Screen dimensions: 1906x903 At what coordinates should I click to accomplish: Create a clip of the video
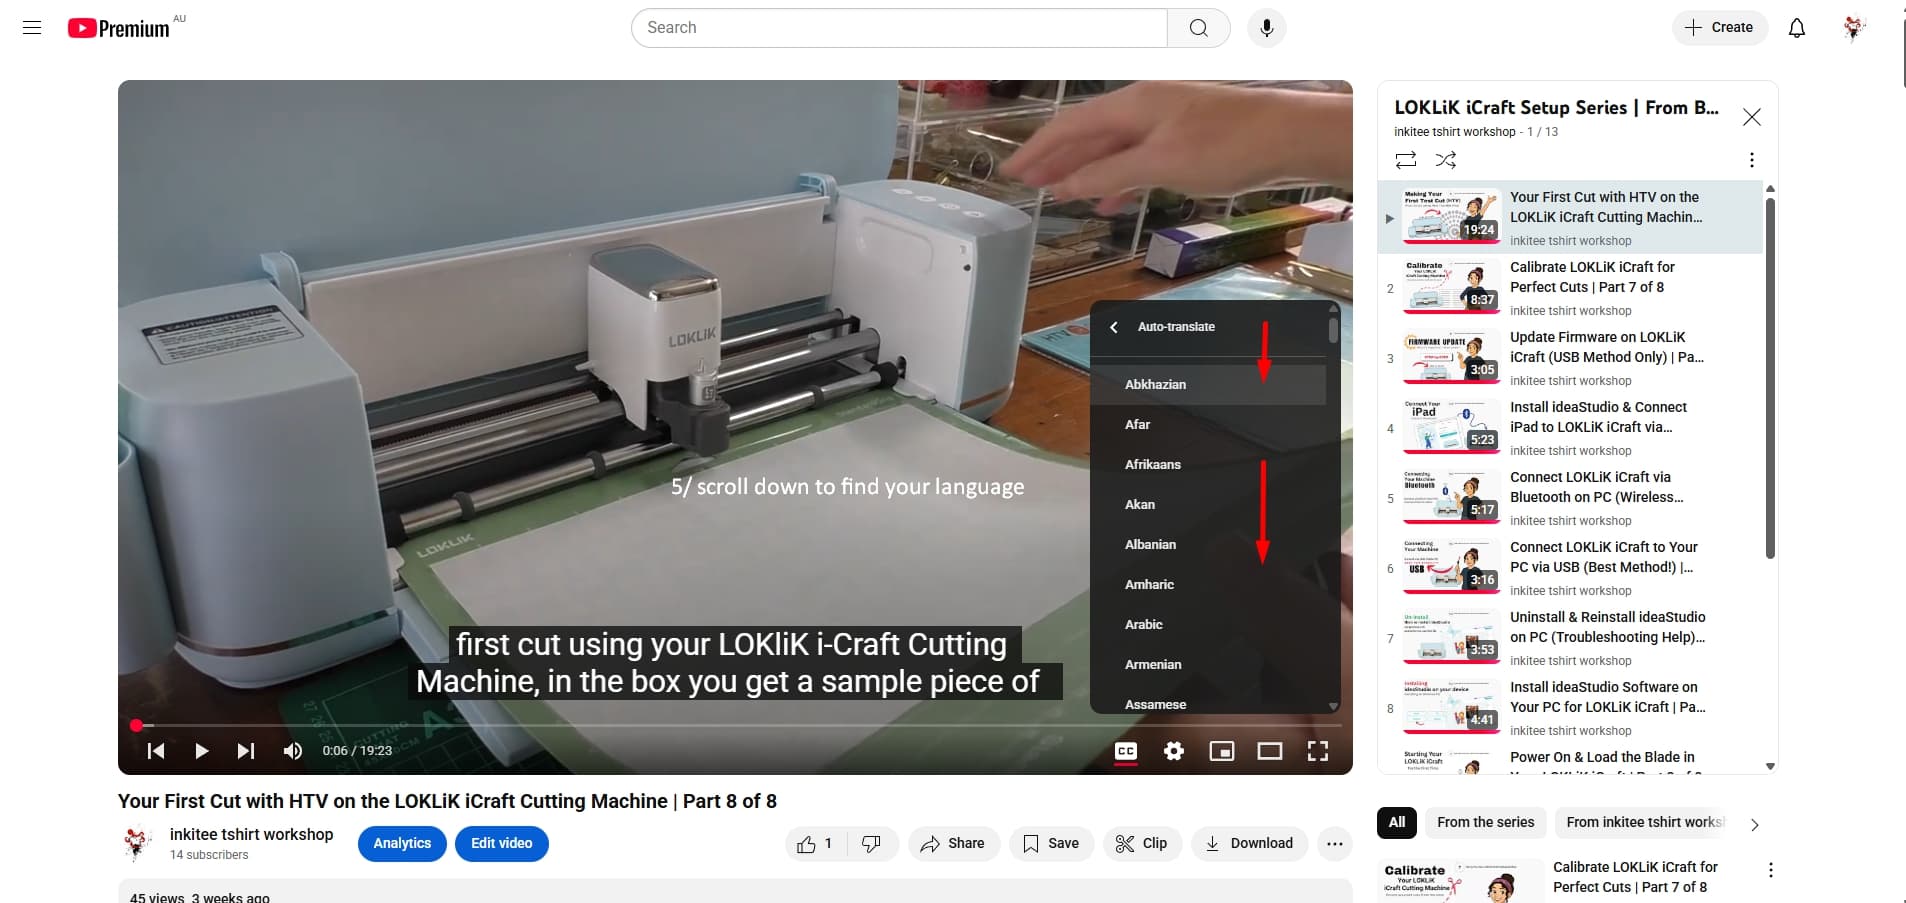pyautogui.click(x=1142, y=844)
